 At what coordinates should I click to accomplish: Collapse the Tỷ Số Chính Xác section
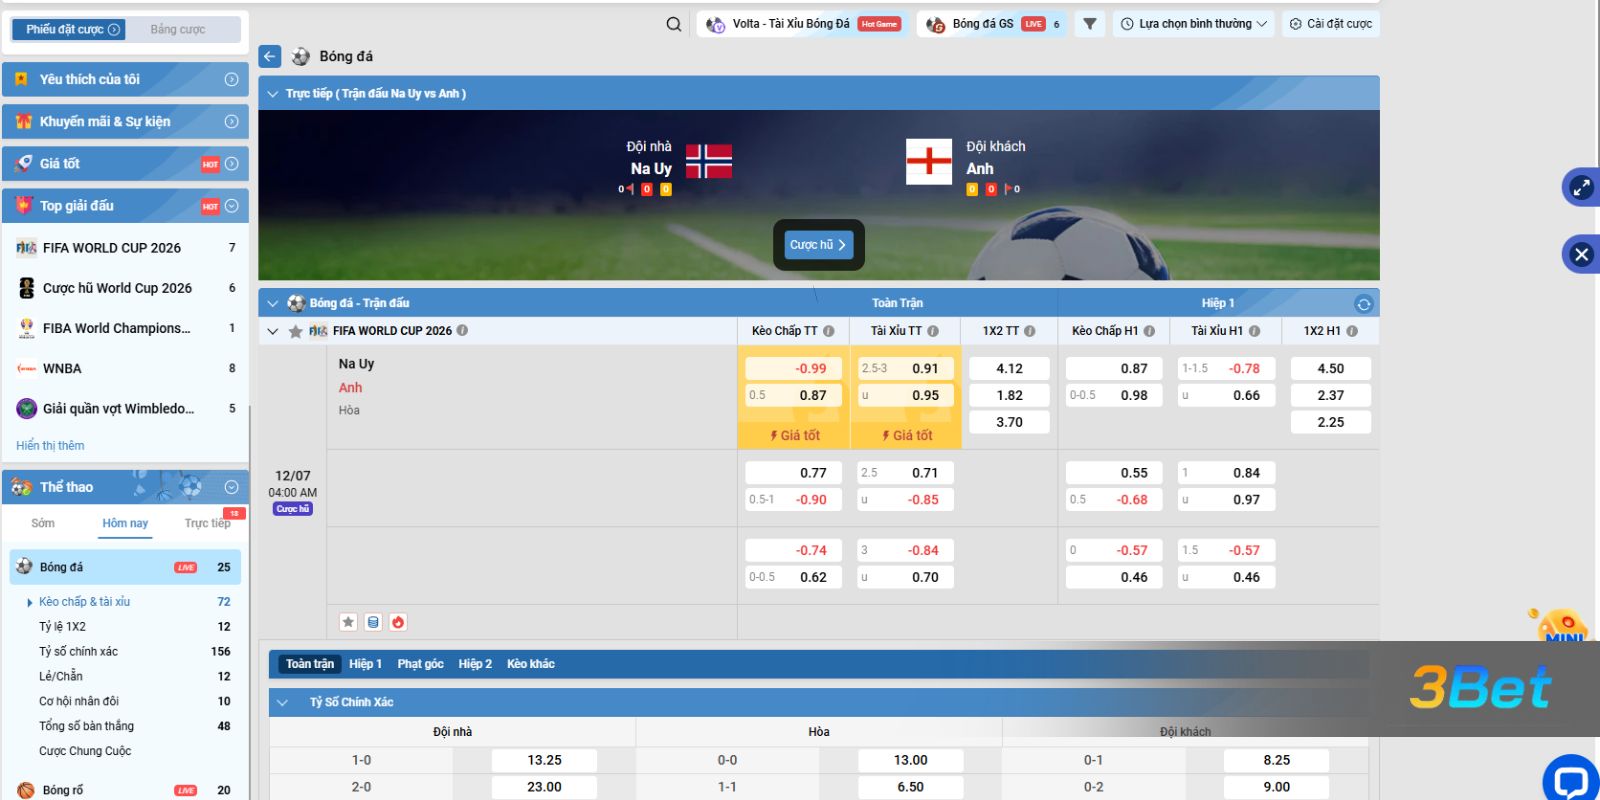(x=282, y=702)
